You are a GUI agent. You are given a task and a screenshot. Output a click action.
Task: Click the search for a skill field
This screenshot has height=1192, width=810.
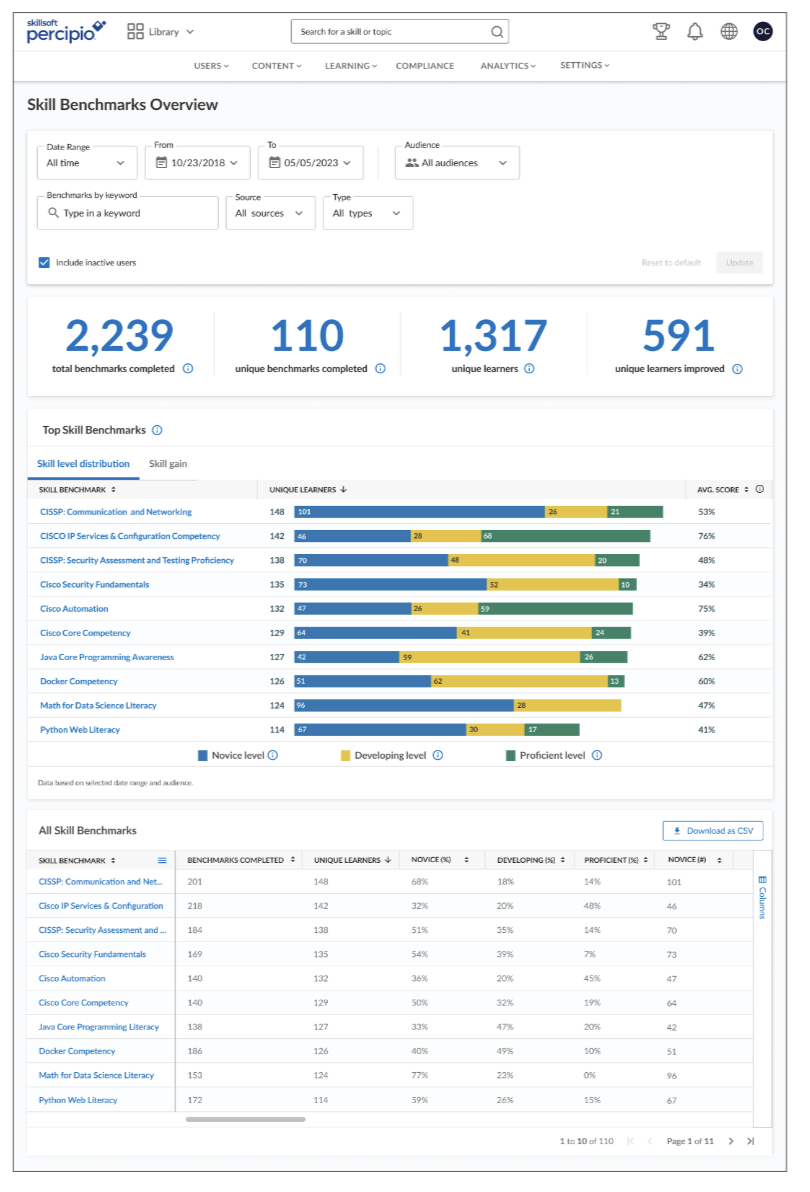[400, 32]
